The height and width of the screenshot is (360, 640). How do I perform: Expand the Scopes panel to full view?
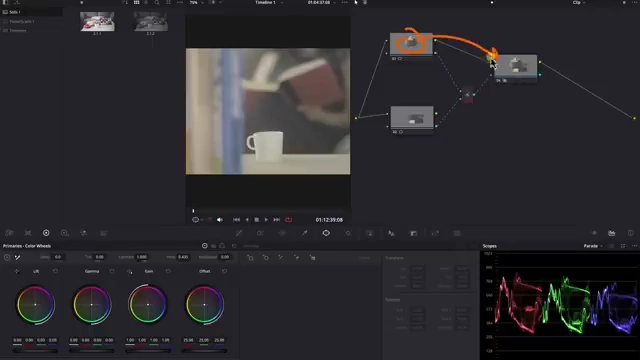[x=623, y=246]
